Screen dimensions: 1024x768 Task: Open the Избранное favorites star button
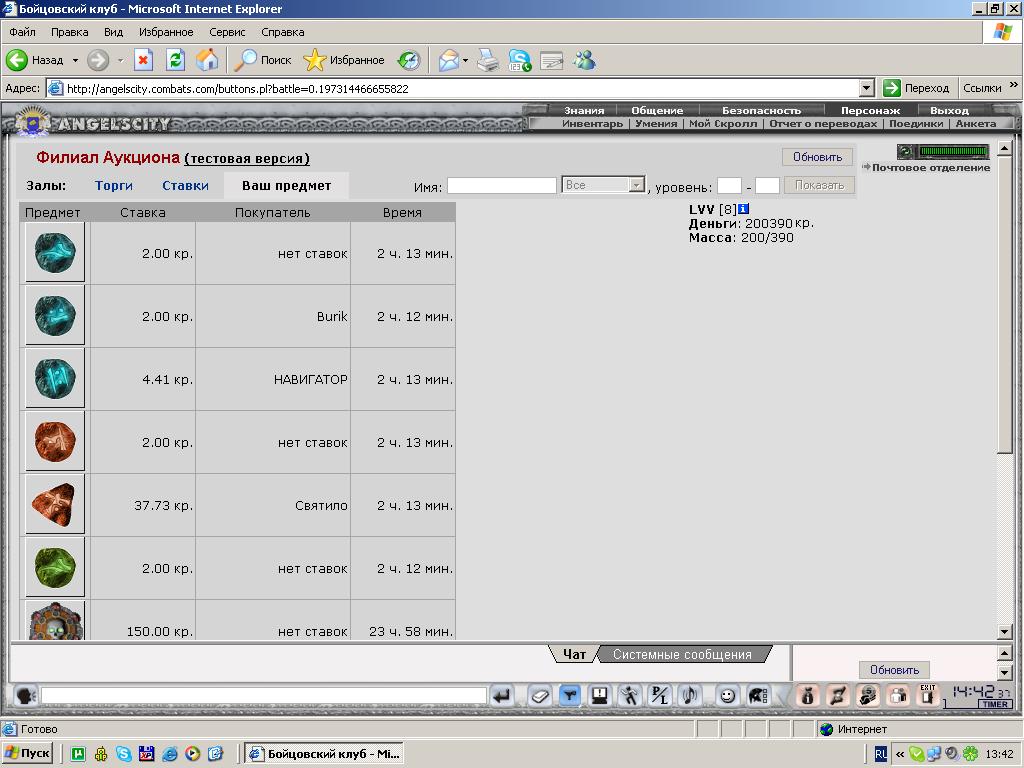344,60
